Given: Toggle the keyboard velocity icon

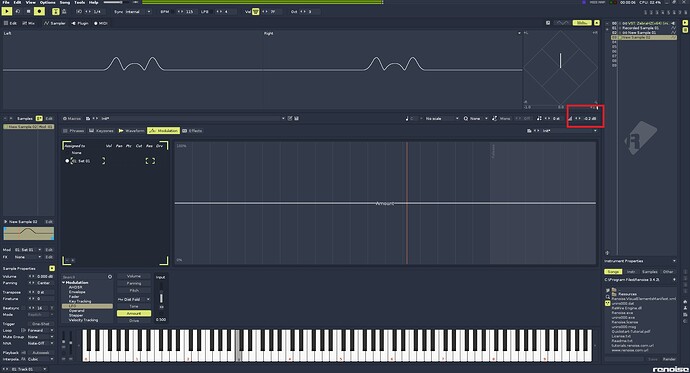Looking at the screenshot, I should 255,11.
